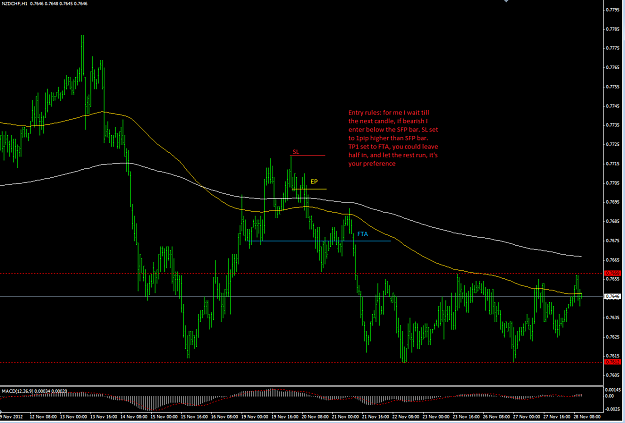Viewport: 625px width, 423px height.
Task: Click the 0.7725 price axis label
Action: [x=613, y=144]
